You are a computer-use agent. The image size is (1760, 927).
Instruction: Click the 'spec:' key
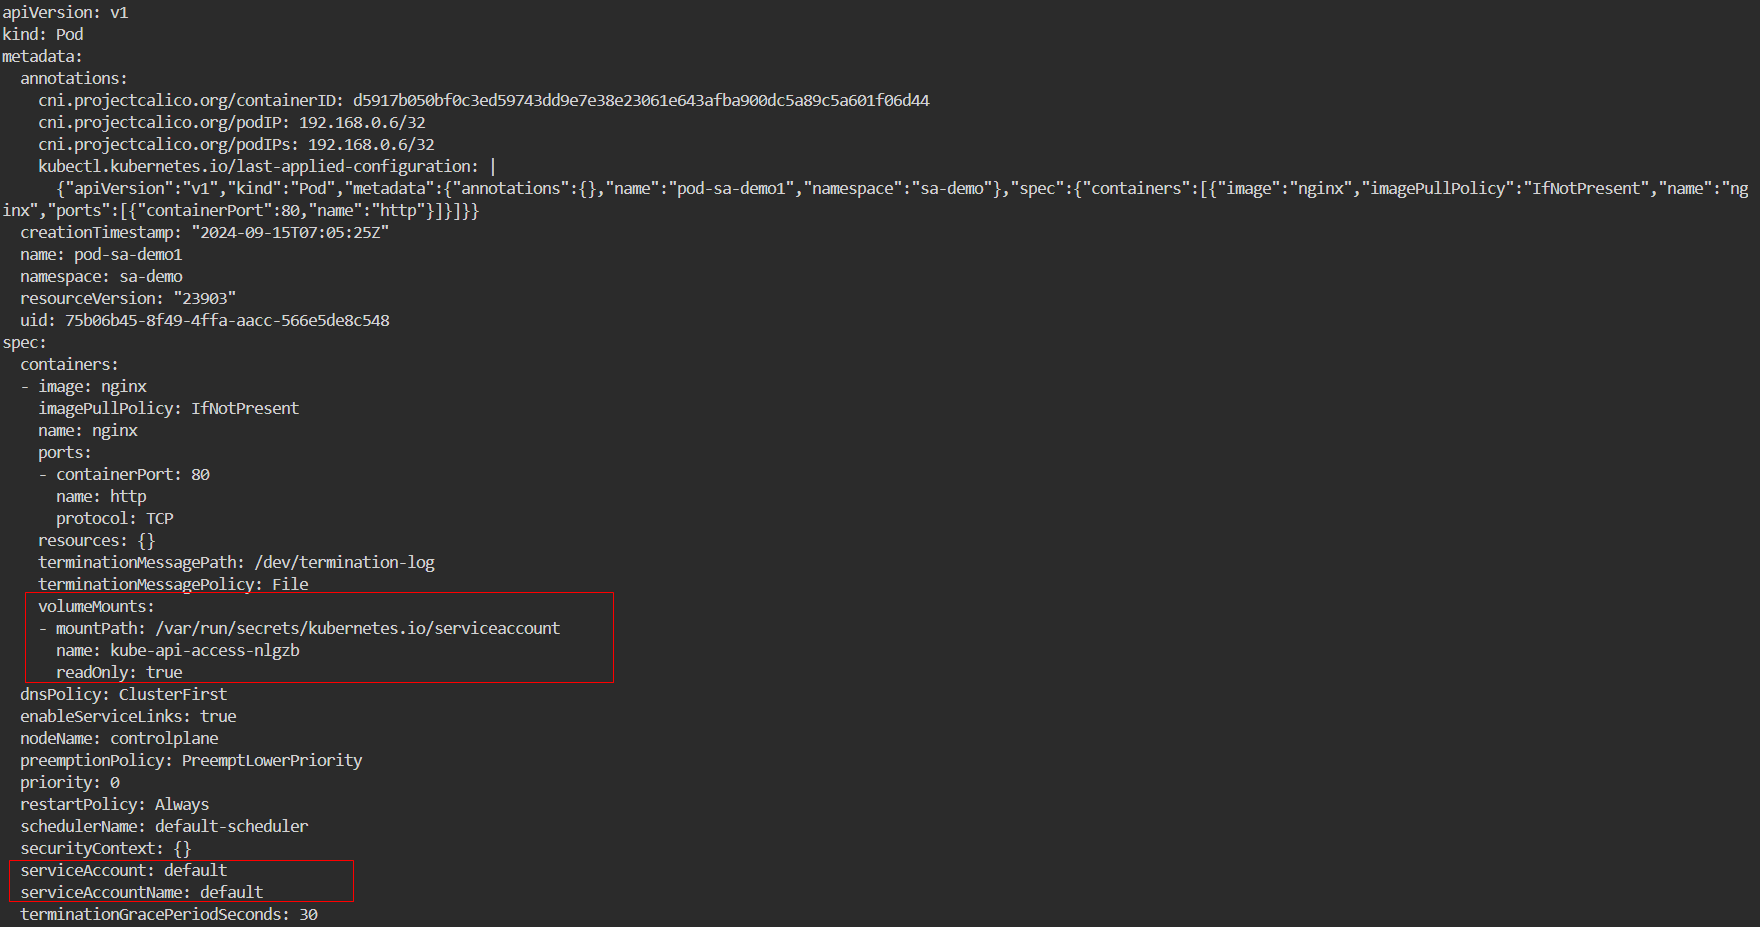pyautogui.click(x=24, y=343)
